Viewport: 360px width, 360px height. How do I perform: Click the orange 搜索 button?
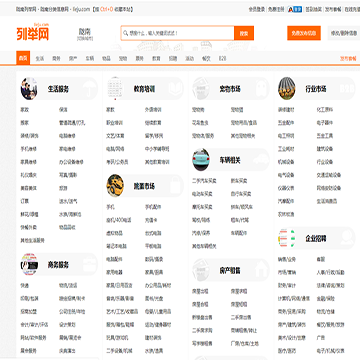(244, 33)
